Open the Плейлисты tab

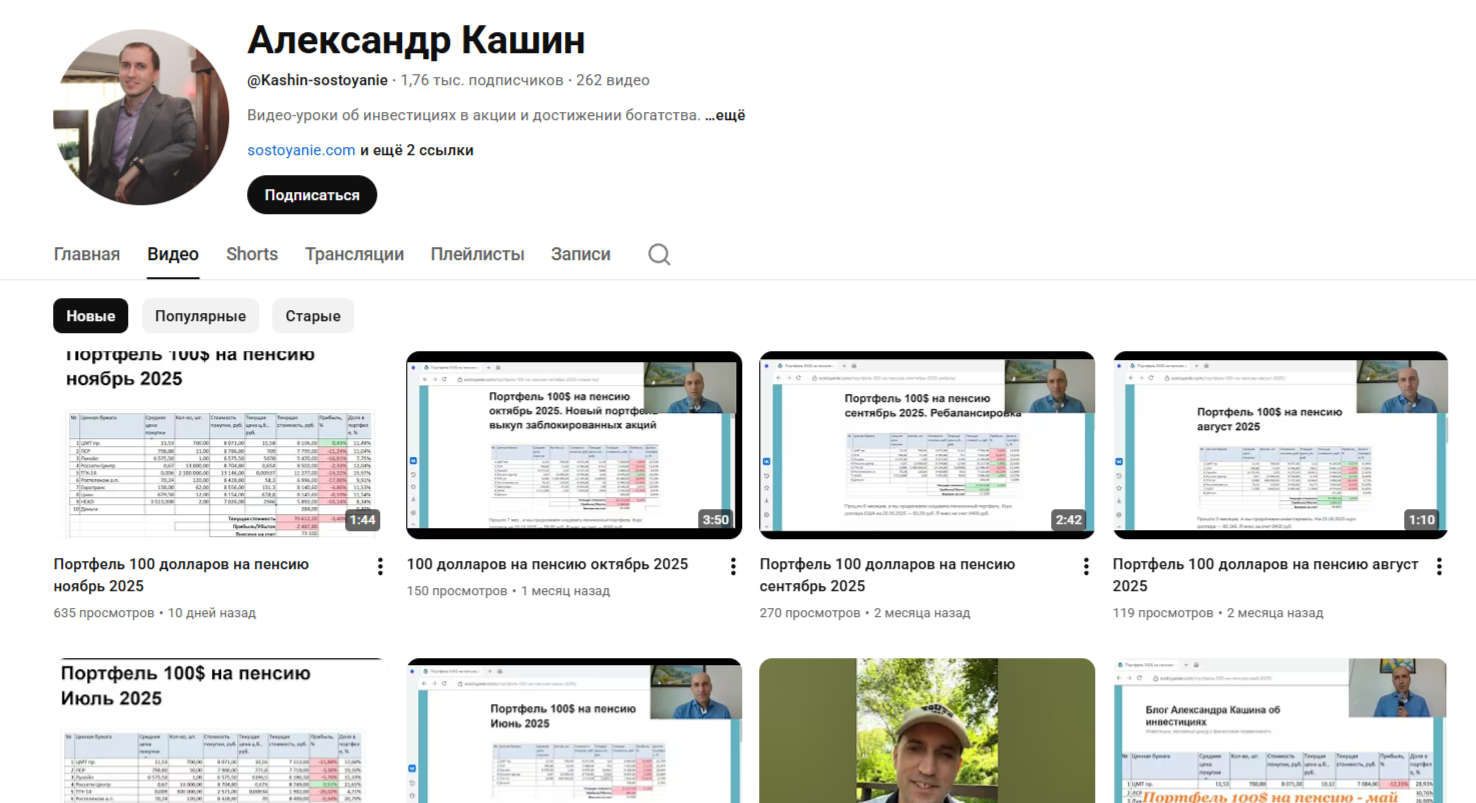pos(477,254)
